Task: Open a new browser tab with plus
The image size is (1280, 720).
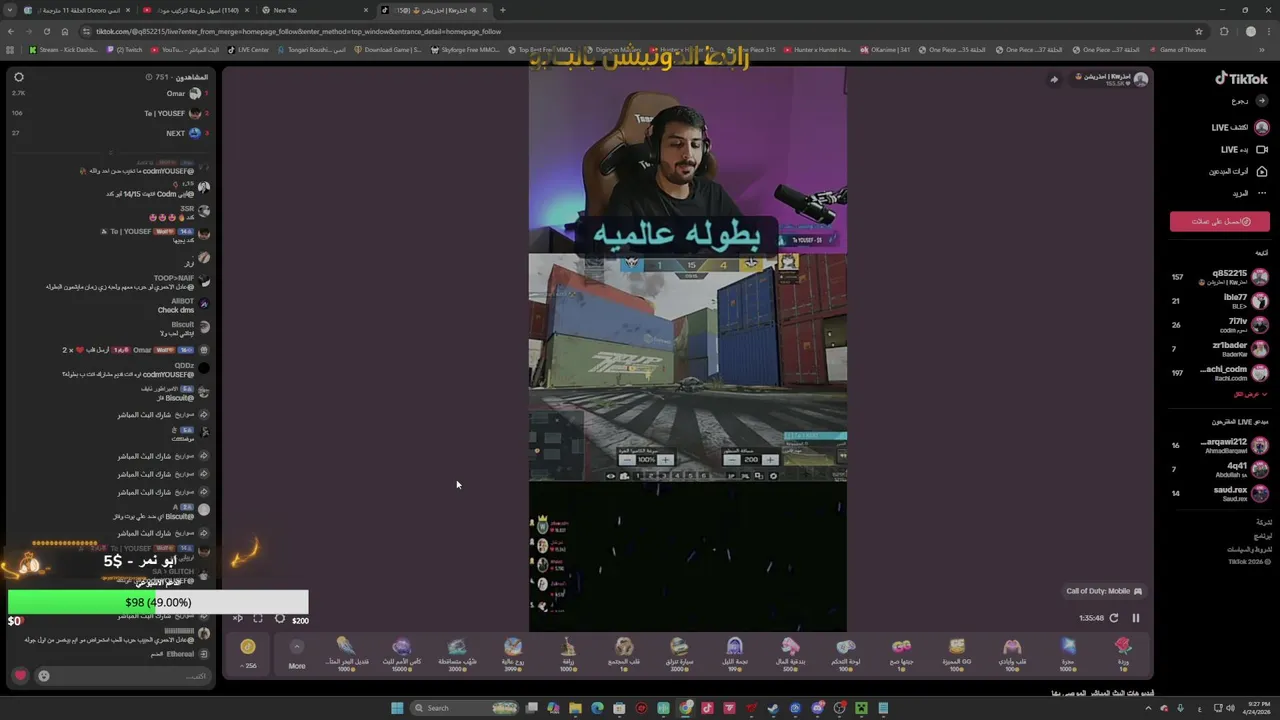Action: click(502, 10)
